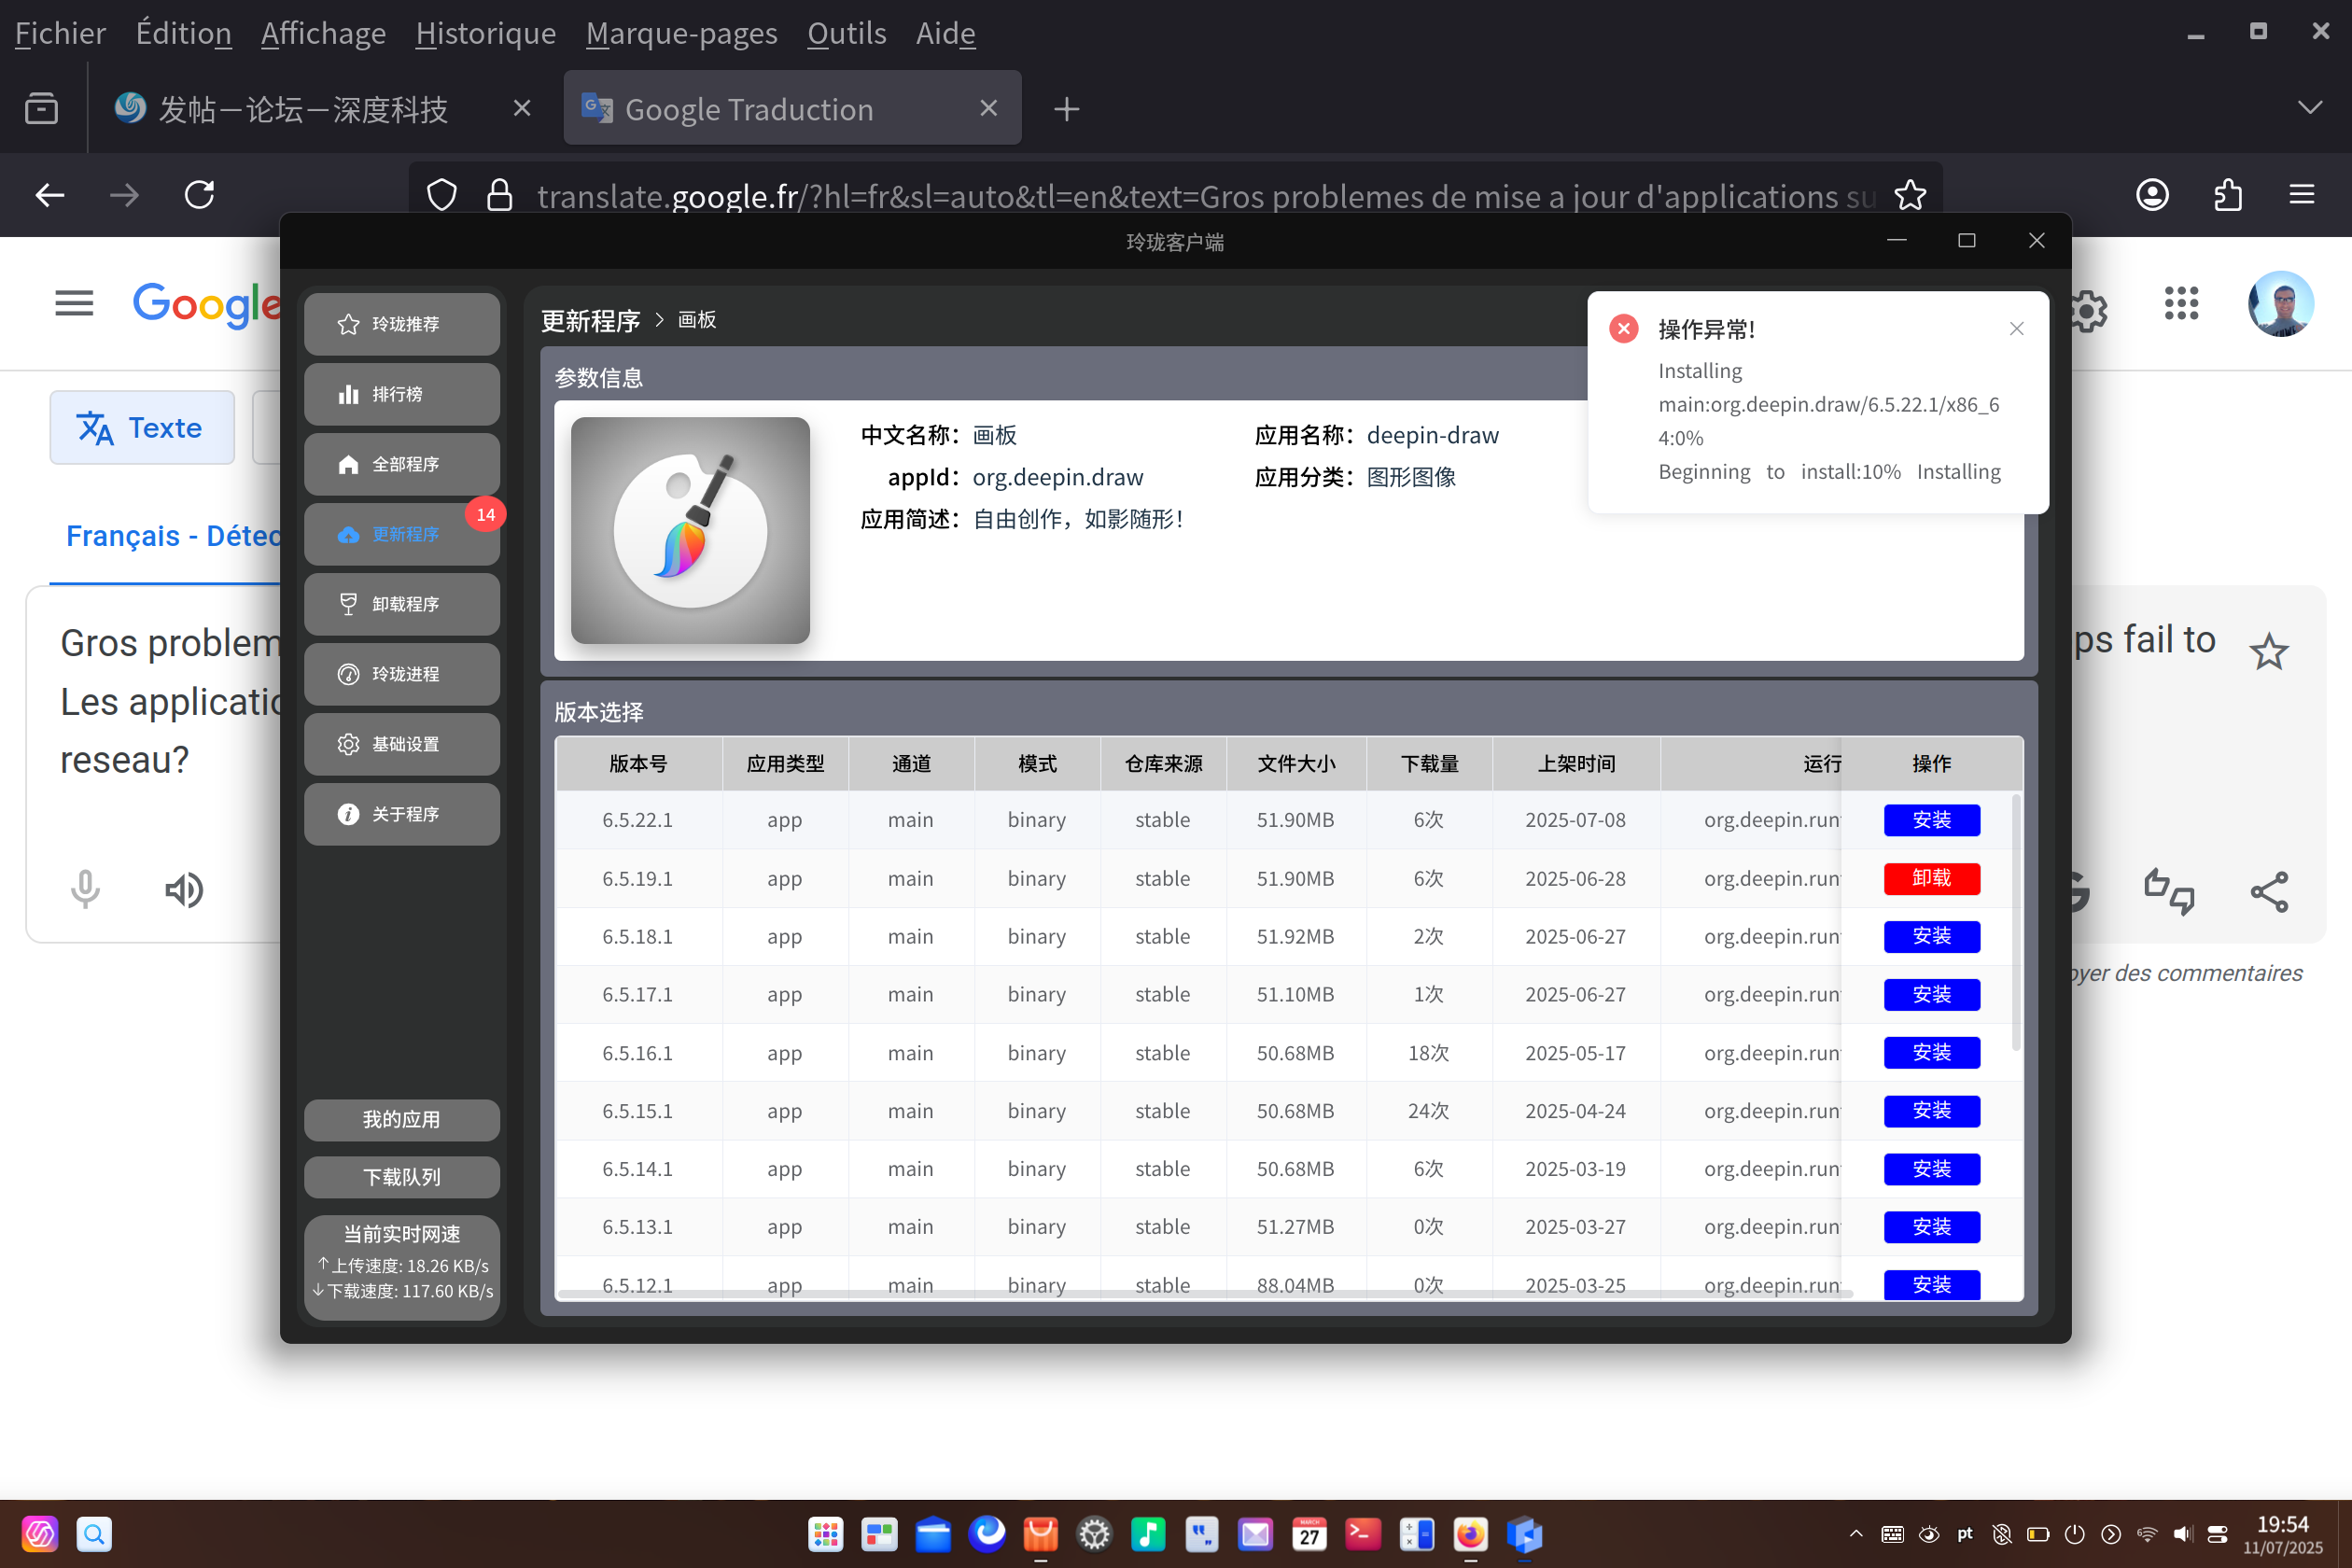Click the 下载量 column header
This screenshot has height=1568, width=2352.
[1429, 764]
